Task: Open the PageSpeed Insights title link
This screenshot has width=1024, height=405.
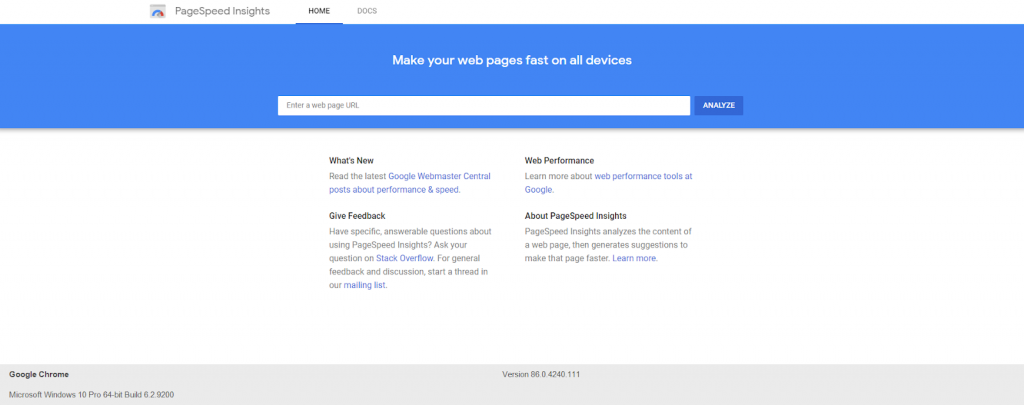Action: pyautogui.click(x=222, y=11)
